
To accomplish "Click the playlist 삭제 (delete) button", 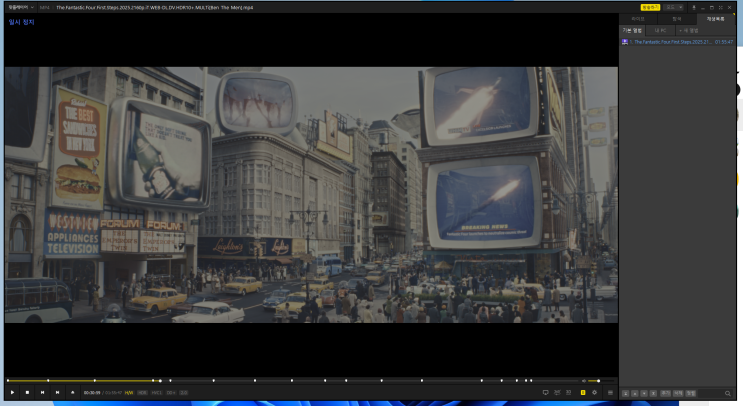I will [678, 394].
